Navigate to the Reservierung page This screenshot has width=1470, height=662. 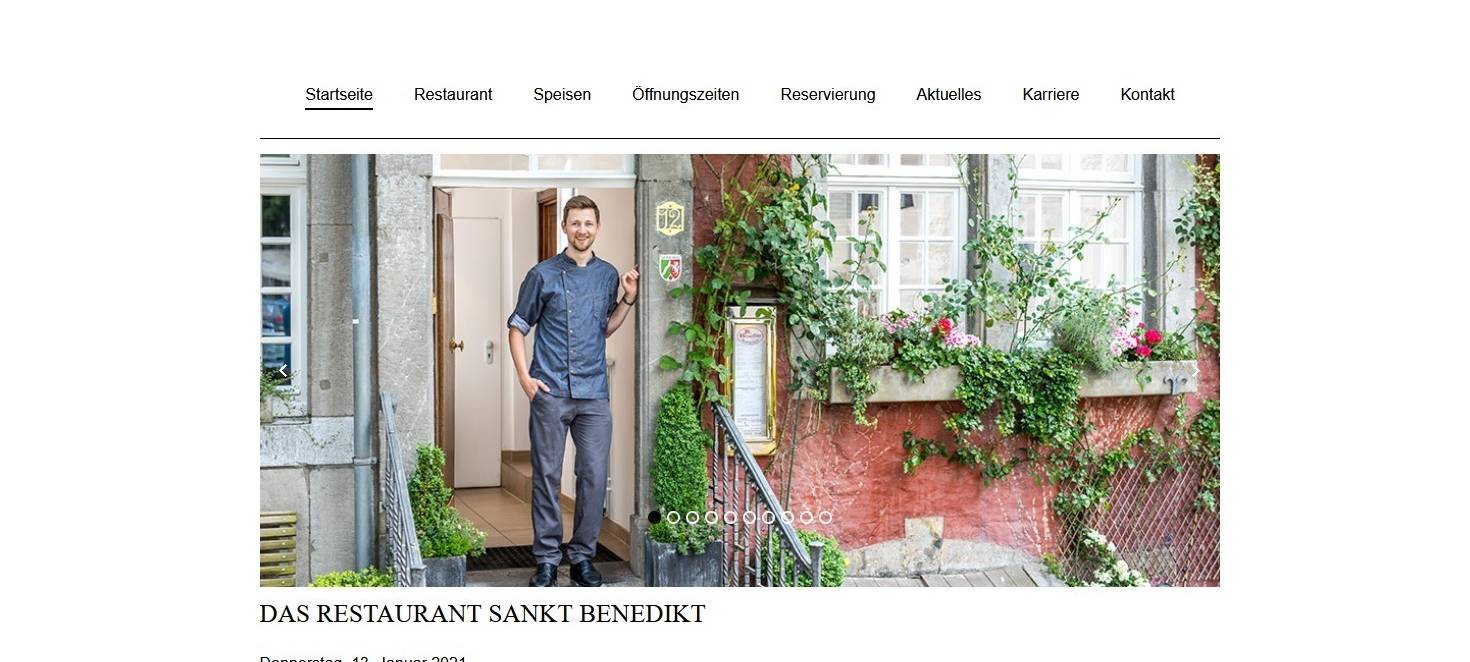(828, 95)
